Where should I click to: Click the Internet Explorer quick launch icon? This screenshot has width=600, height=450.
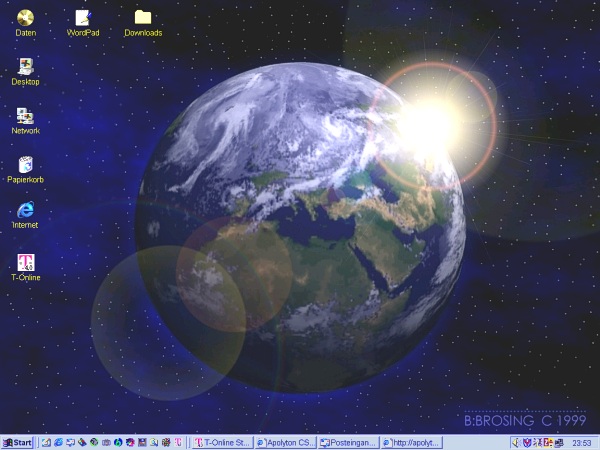click(x=58, y=442)
